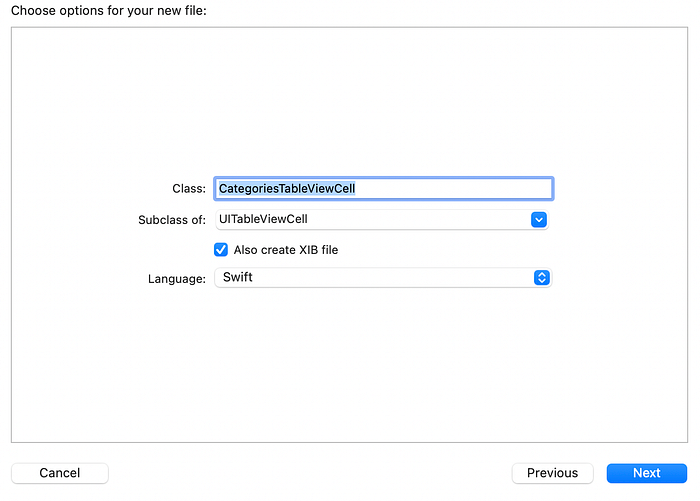The height and width of the screenshot is (501, 700).
Task: Open the Subclass of dropdown arrow
Action: (538, 220)
